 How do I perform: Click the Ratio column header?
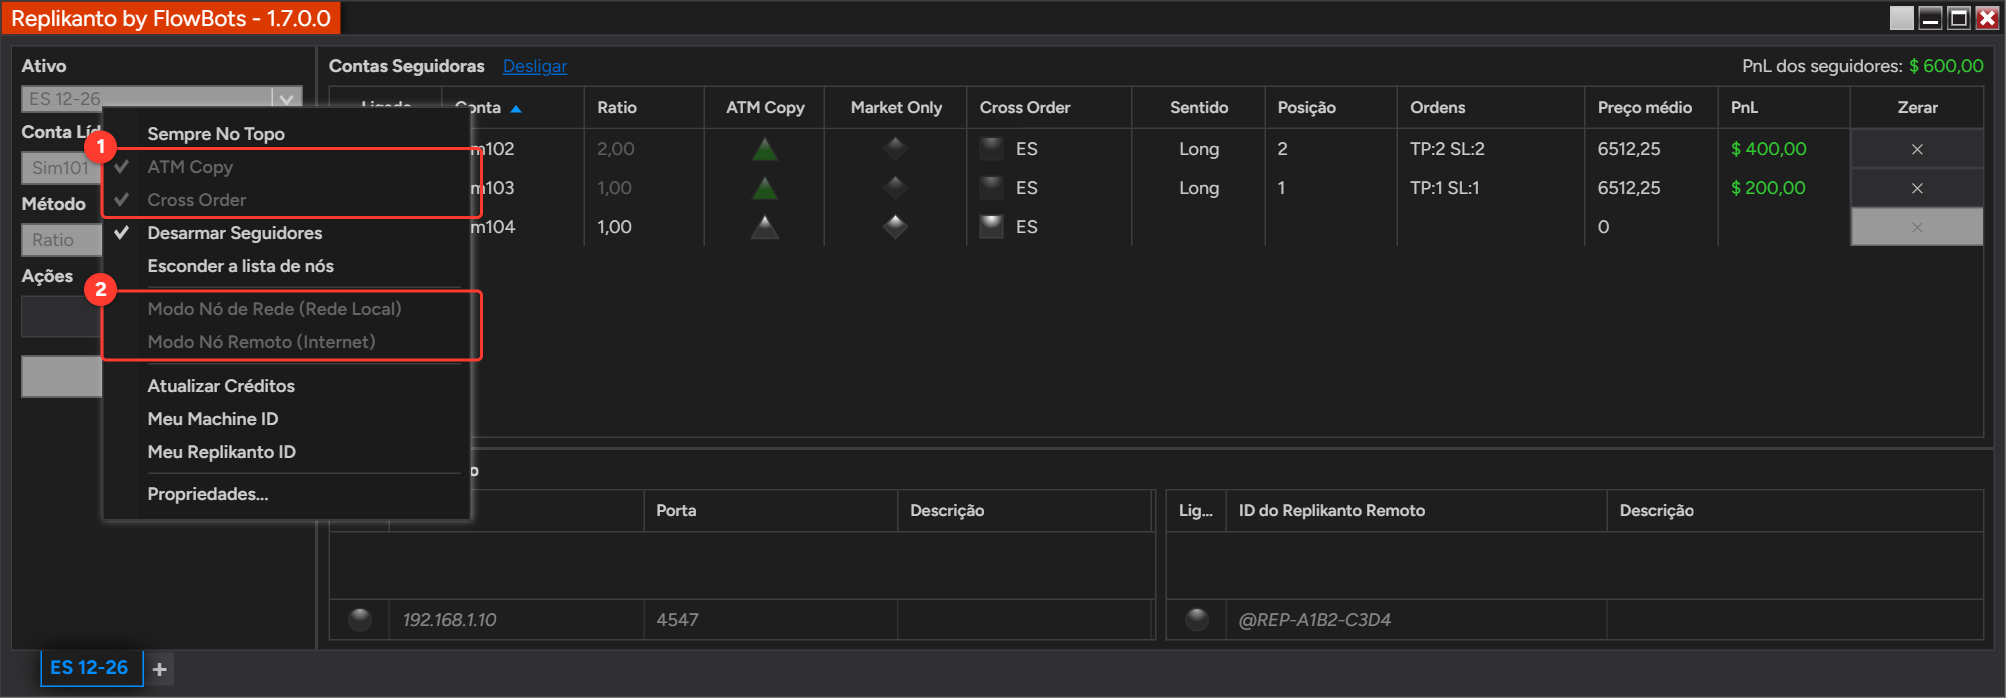[x=644, y=108]
